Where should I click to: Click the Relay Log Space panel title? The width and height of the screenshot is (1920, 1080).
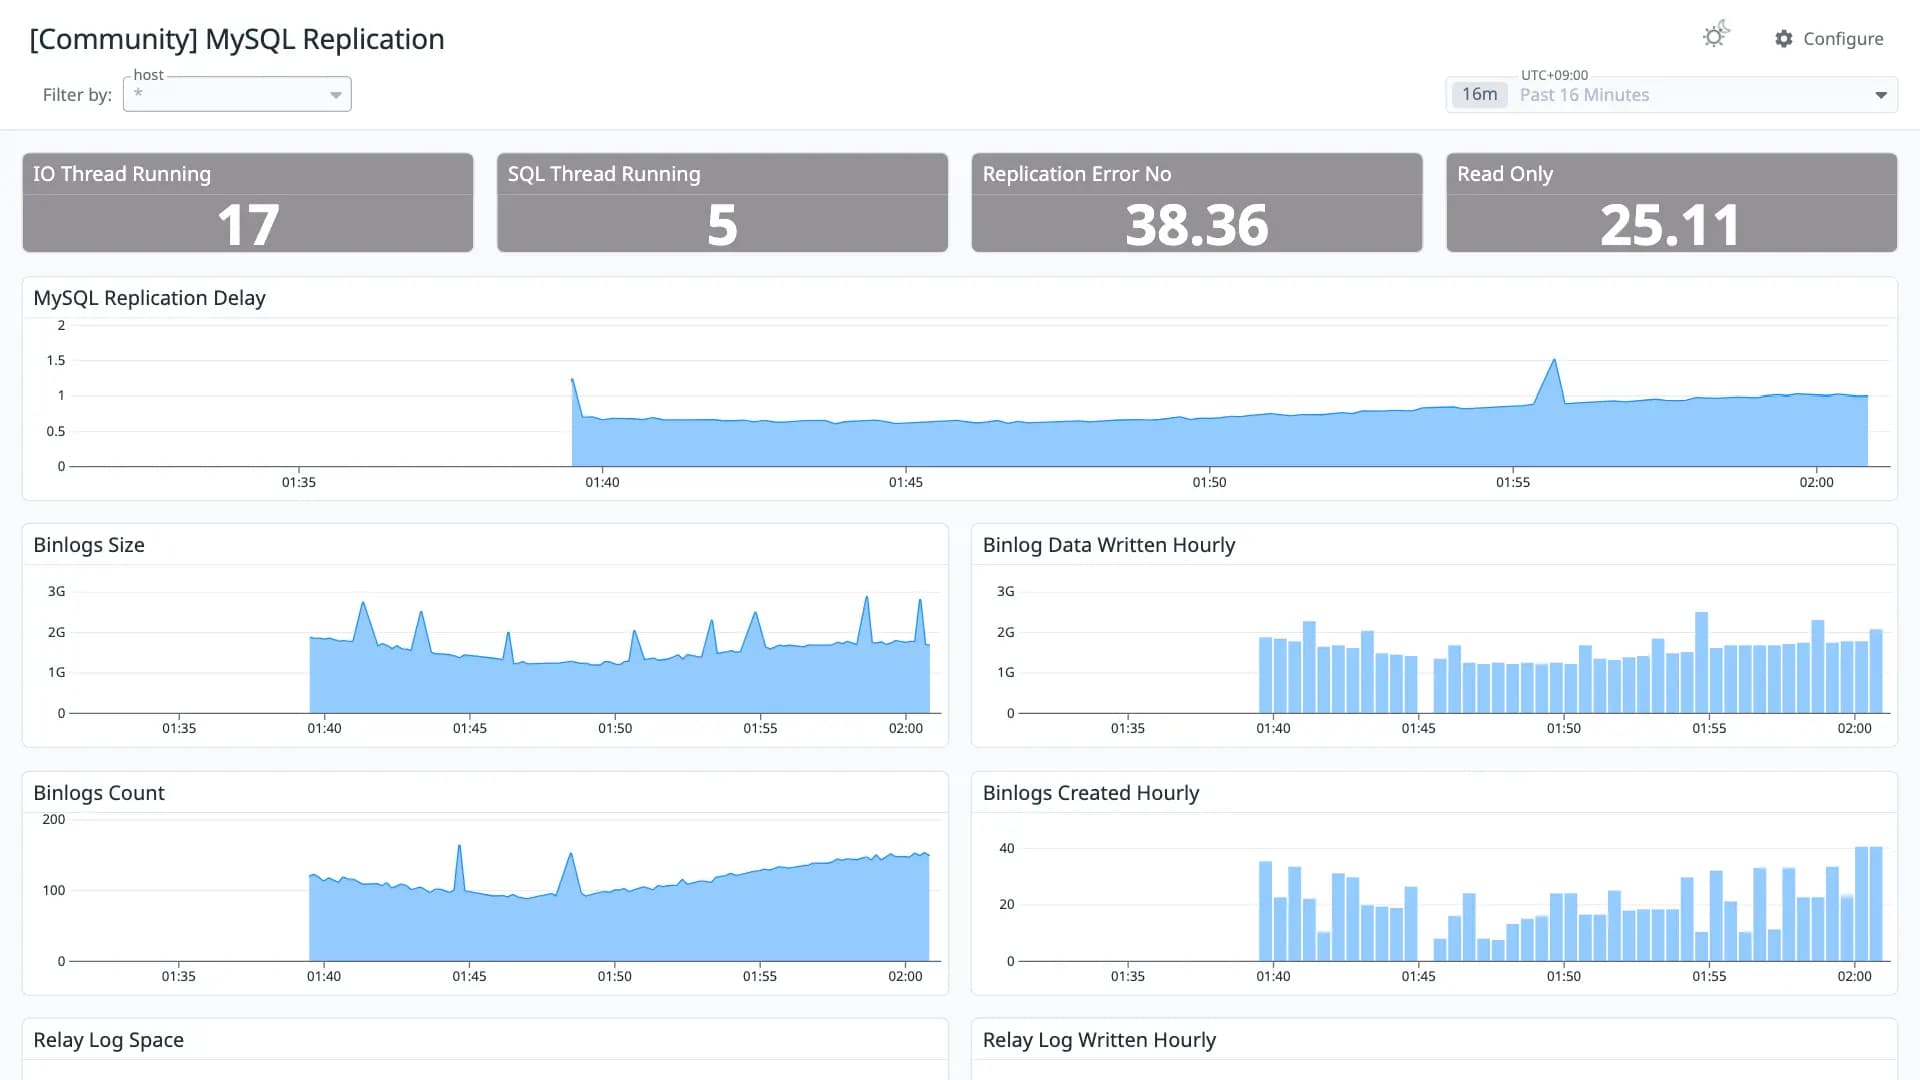click(109, 1040)
